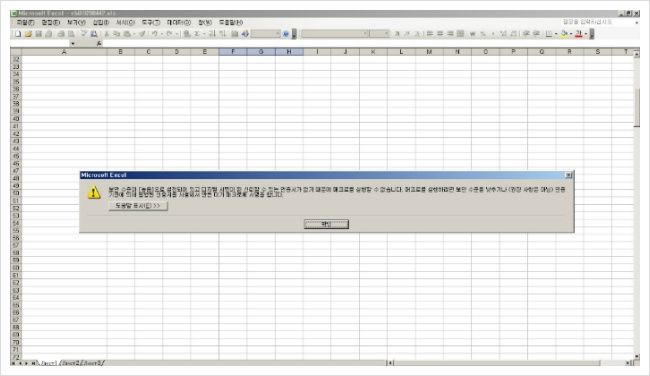Open the Name Box dropdown arrow
650x376 pixels.
pos(73,44)
